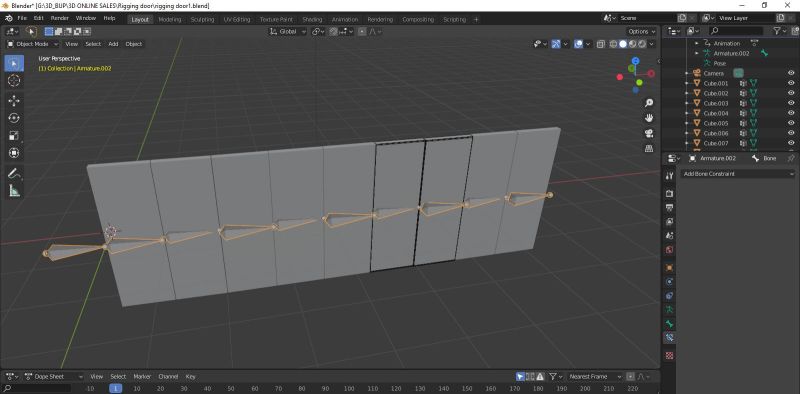Open the Nearest Frame snapping dropdown
Image resolution: width=800 pixels, height=394 pixels.
(x=594, y=377)
